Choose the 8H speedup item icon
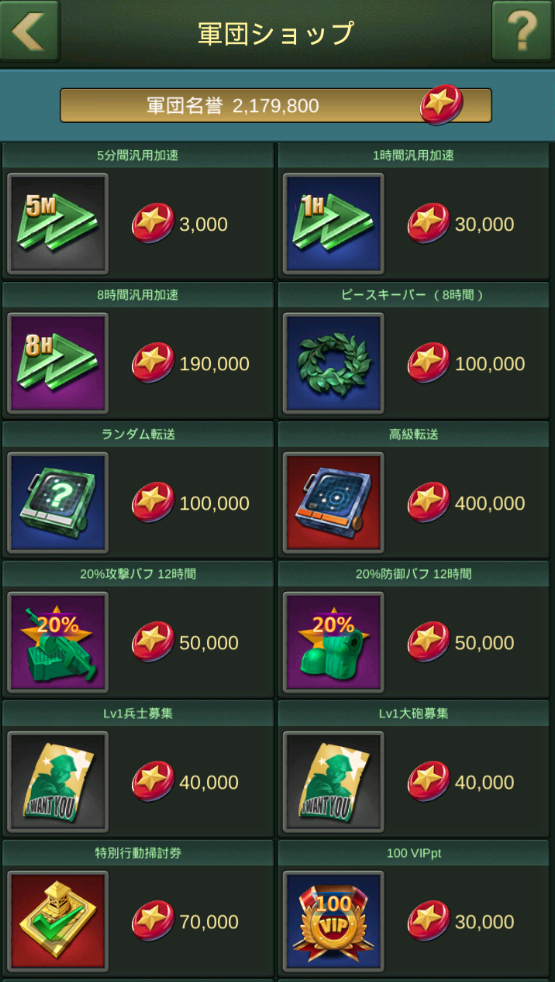This screenshot has width=555, height=982. pos(58,364)
